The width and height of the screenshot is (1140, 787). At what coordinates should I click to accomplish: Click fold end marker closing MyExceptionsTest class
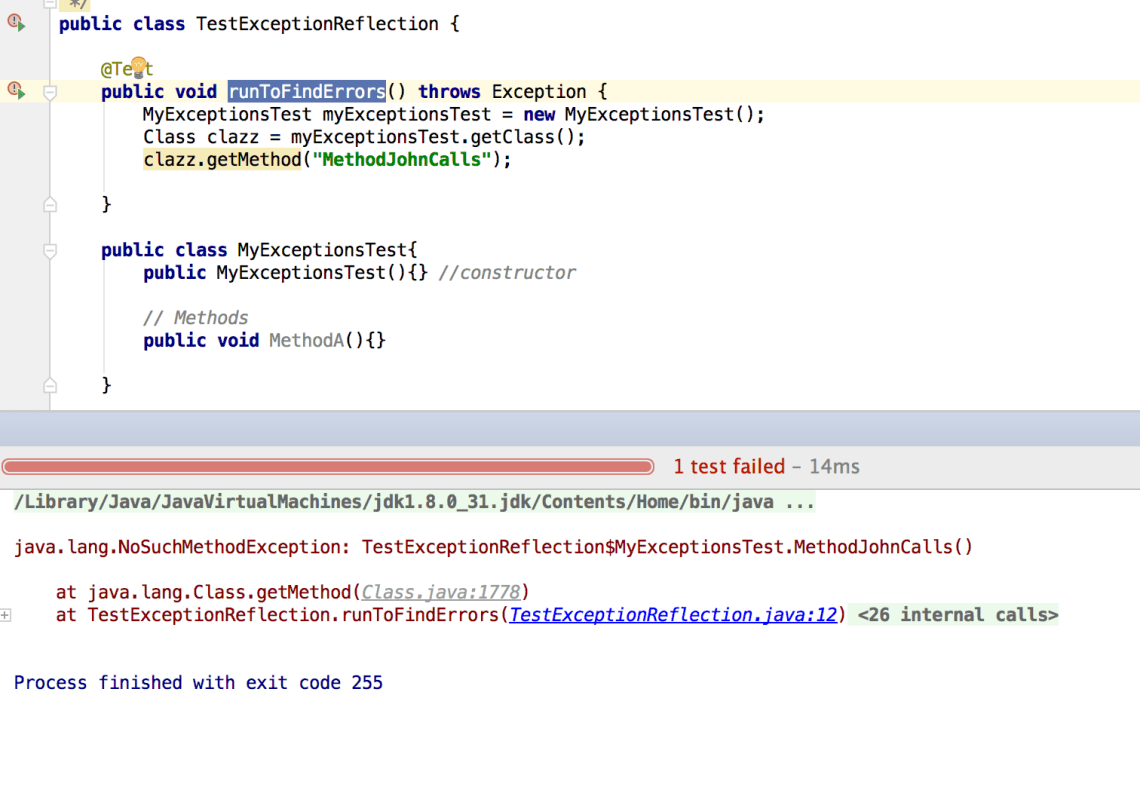[50, 385]
